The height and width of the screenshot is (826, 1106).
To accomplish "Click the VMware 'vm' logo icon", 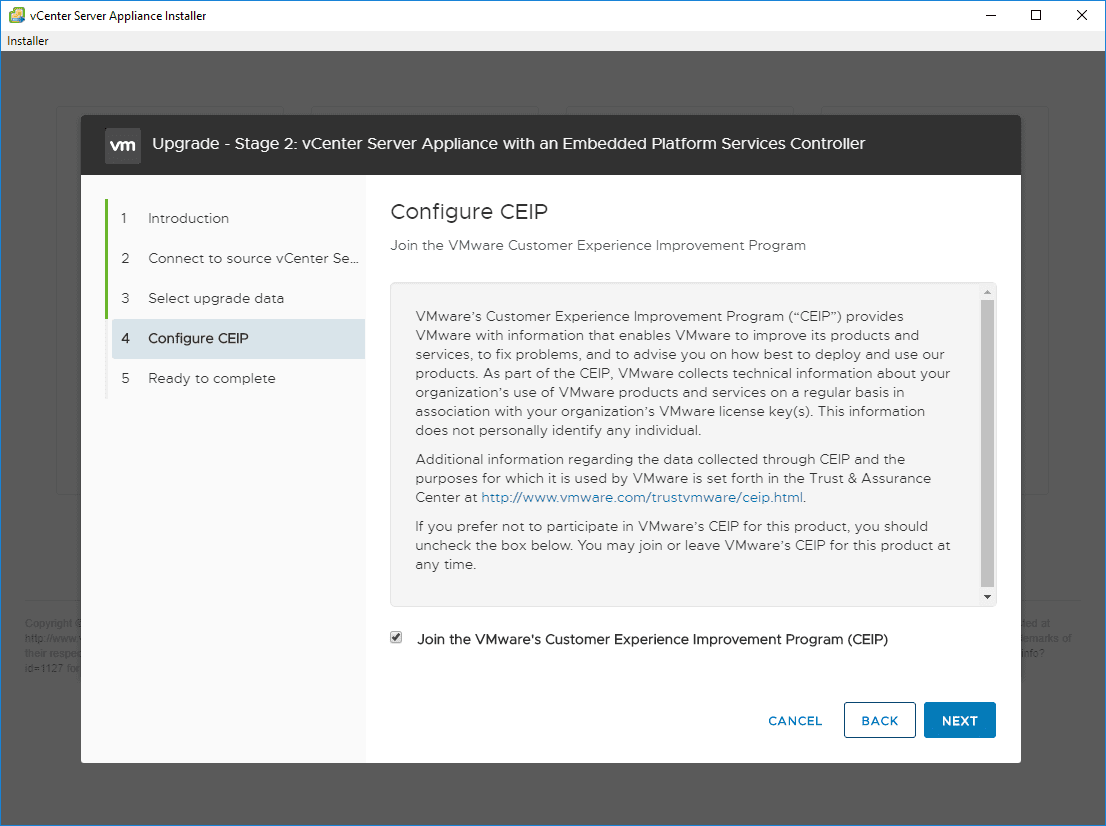I will point(123,145).
